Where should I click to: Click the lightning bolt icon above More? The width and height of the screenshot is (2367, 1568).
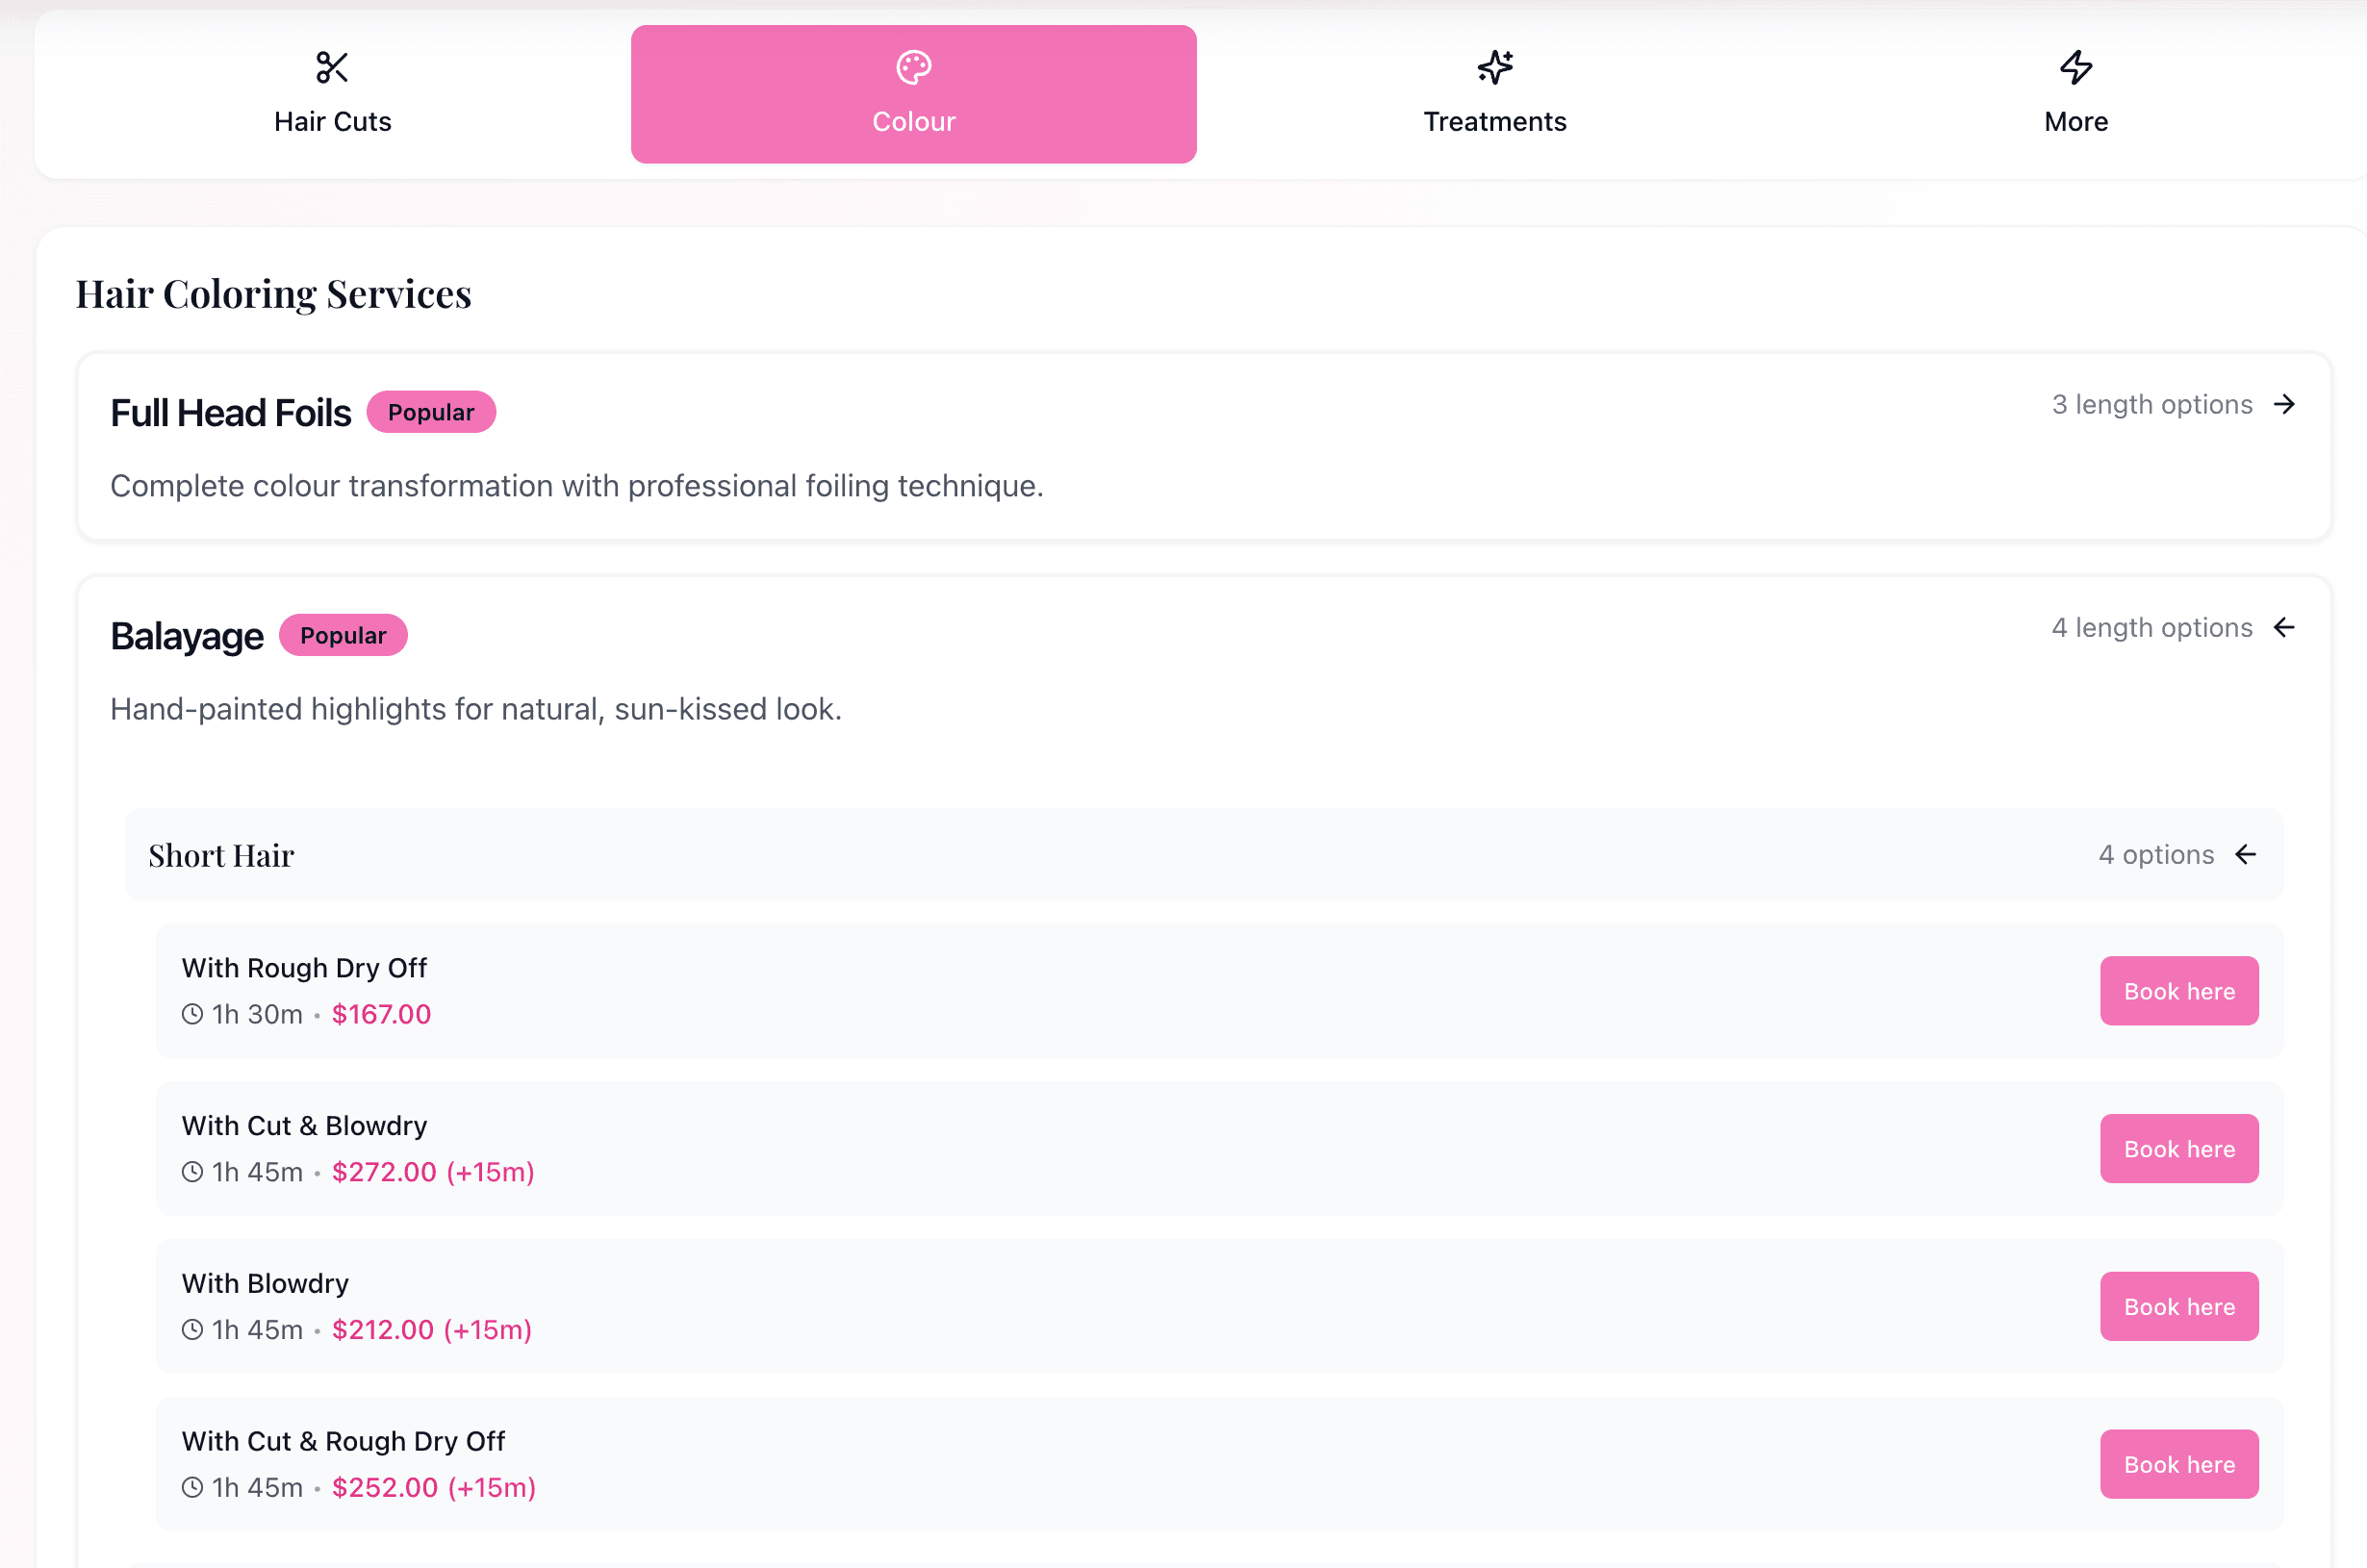pyautogui.click(x=2076, y=68)
